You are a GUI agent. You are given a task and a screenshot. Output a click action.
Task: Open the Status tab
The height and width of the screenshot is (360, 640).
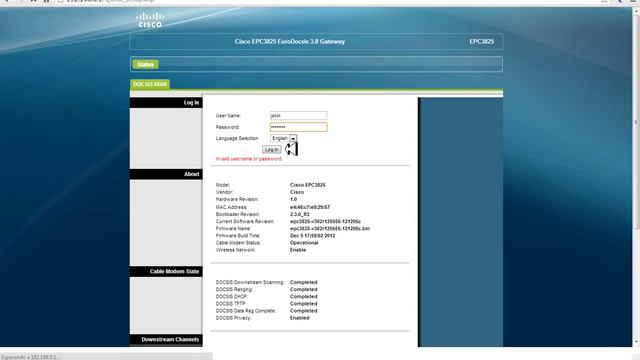[145, 64]
